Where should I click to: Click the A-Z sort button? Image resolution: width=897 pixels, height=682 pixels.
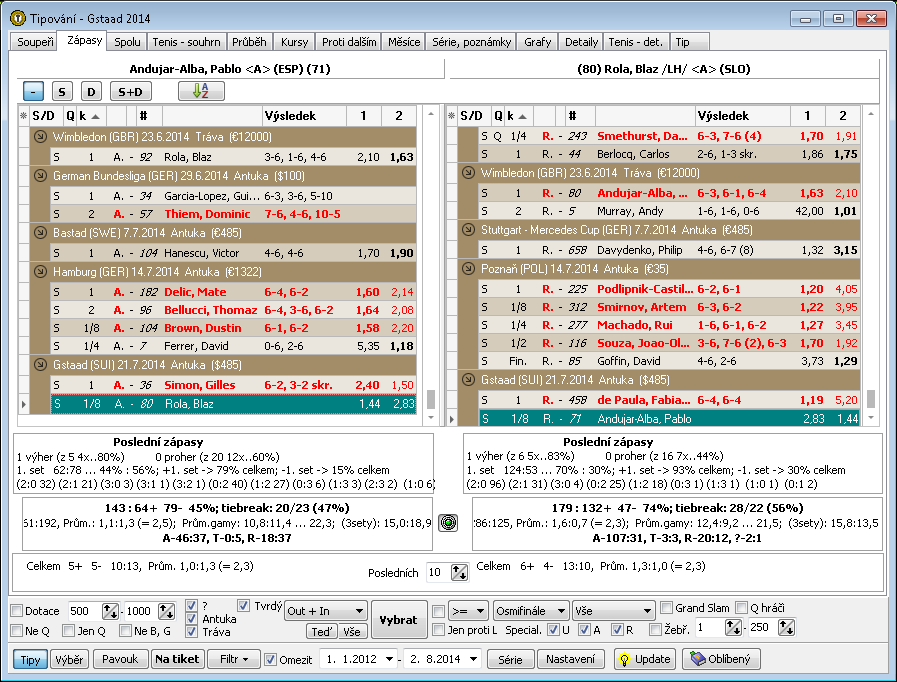(201, 91)
